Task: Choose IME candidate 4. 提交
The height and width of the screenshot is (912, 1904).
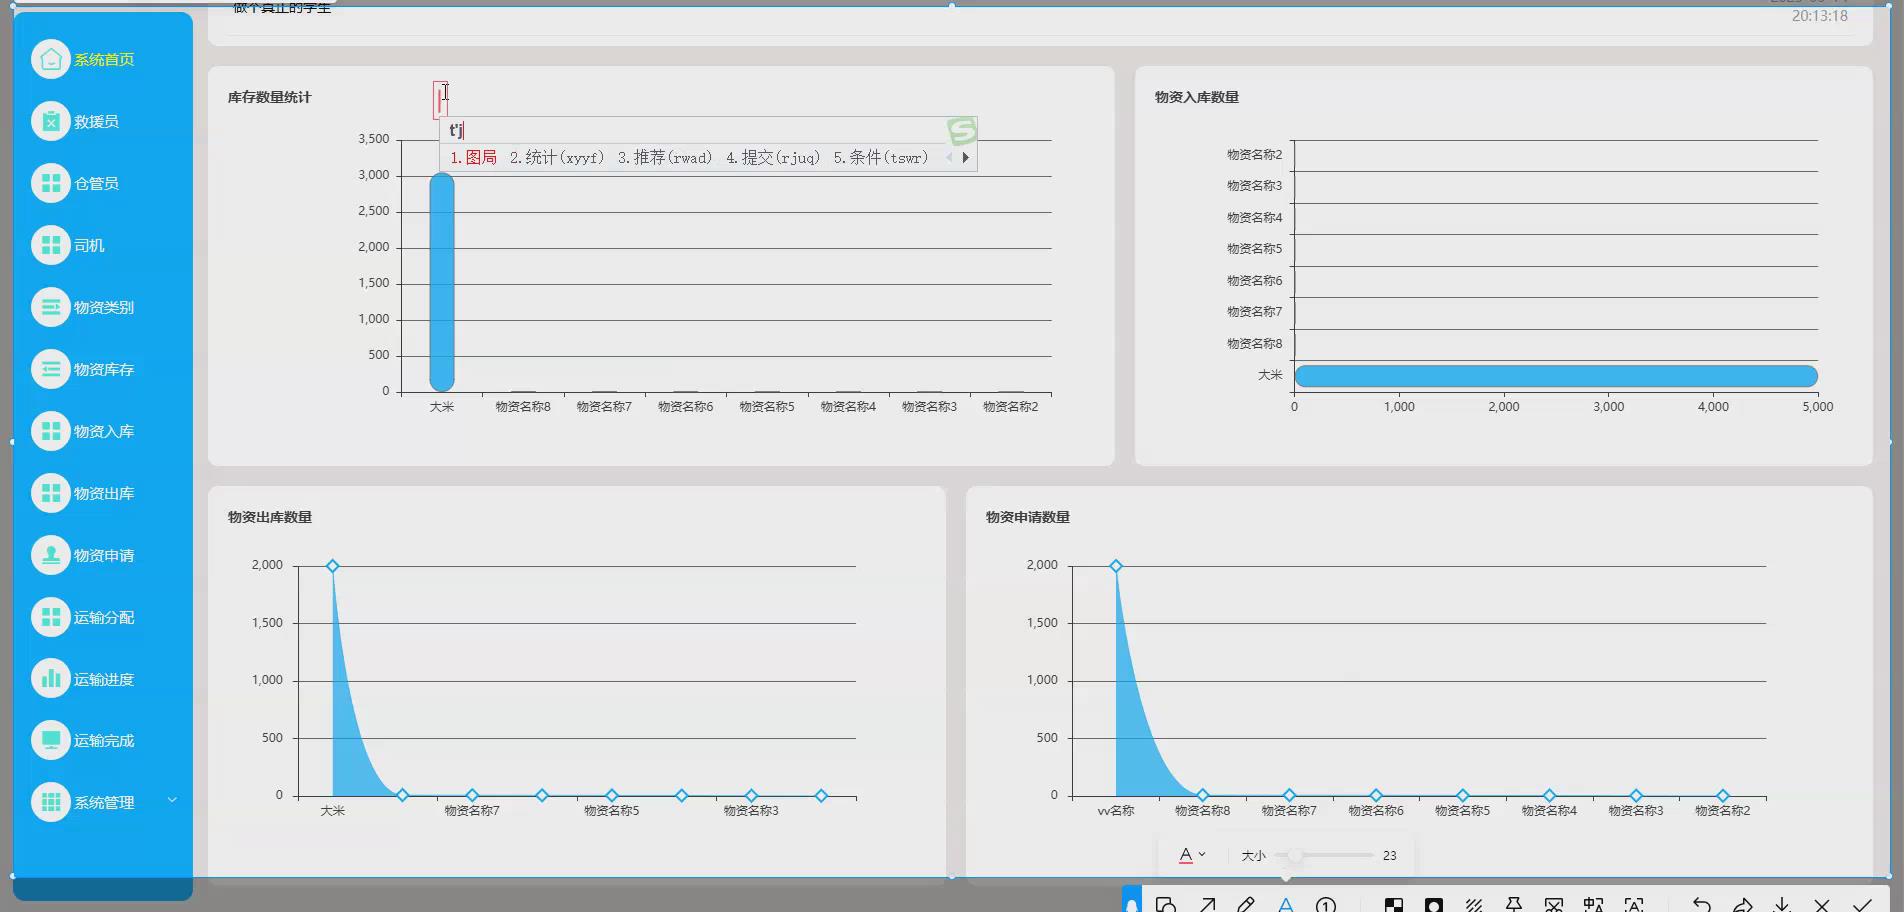Action: [773, 157]
